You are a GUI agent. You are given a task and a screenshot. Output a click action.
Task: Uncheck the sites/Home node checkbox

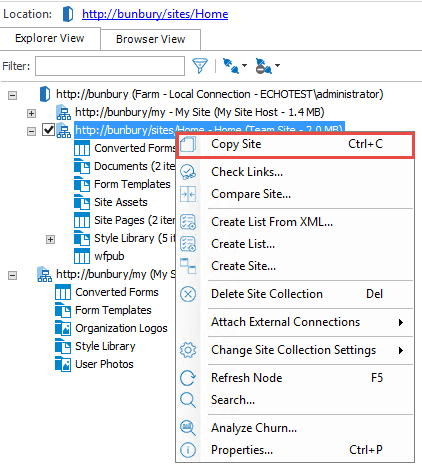pos(48,130)
